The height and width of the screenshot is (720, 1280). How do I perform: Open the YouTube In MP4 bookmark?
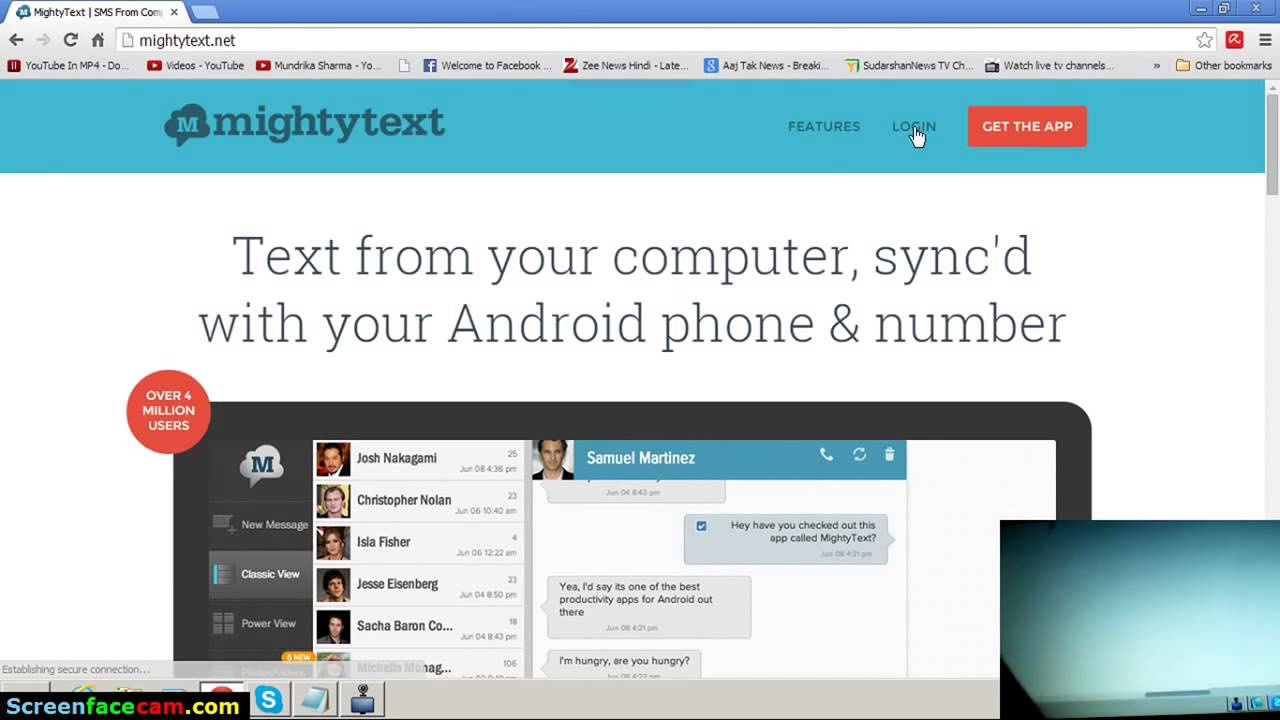pyautogui.click(x=69, y=66)
